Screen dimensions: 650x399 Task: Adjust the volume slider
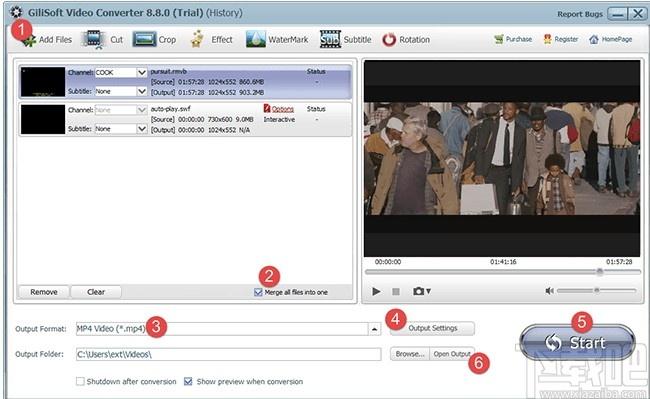pos(596,290)
